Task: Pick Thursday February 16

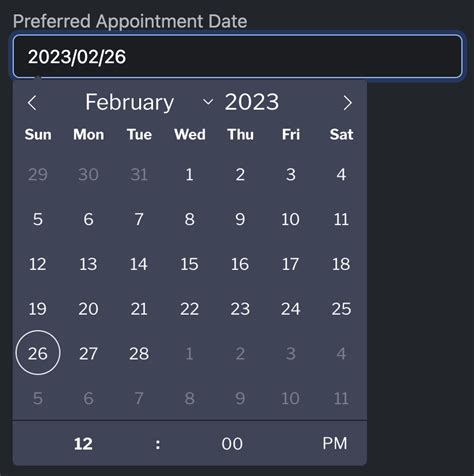Action: coord(240,264)
